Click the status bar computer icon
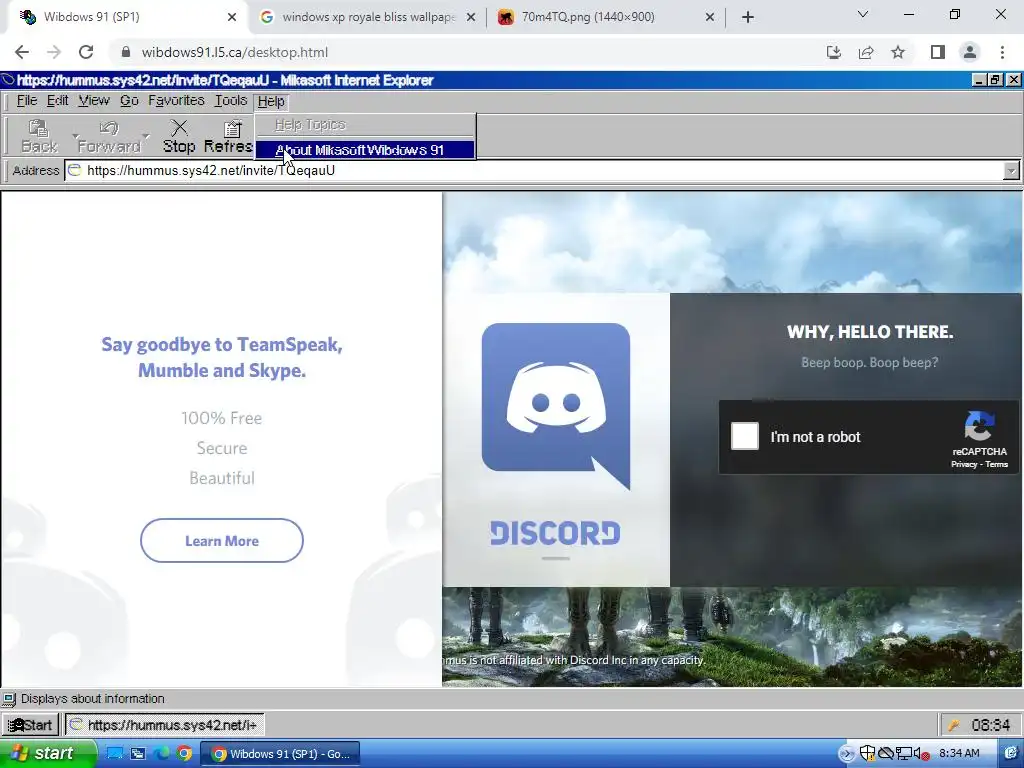Viewport: 1024px width, 768px height. tap(9, 699)
